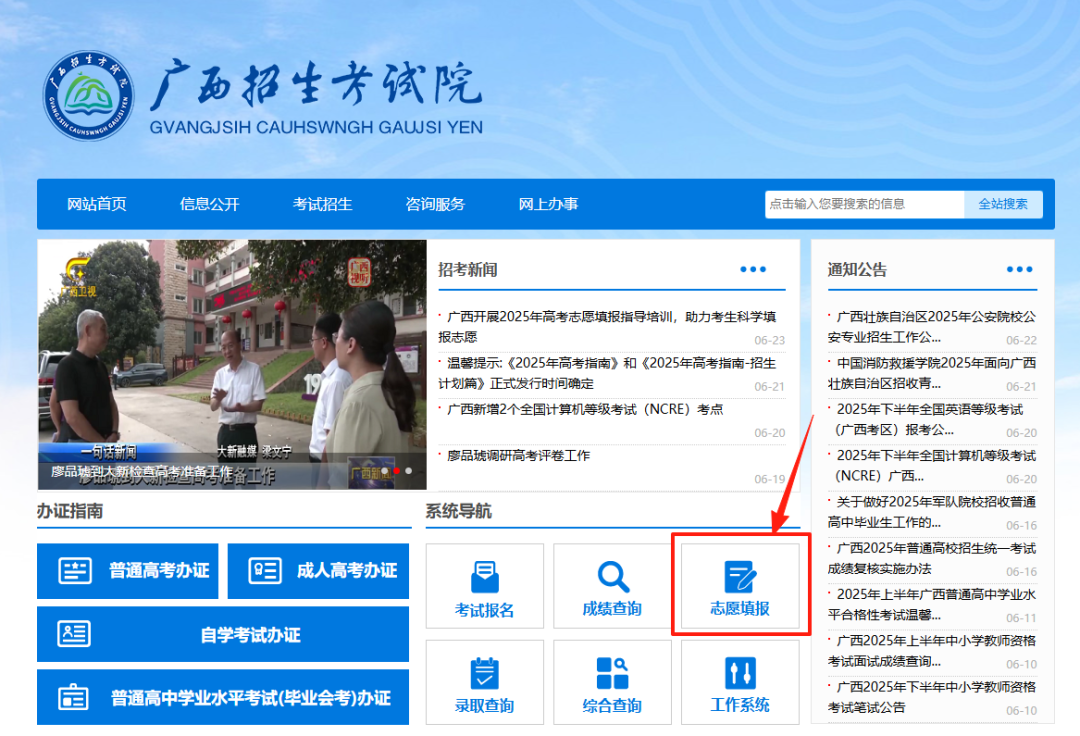Click the 成人高考办证 ID card icon
The height and width of the screenshot is (736, 1080).
point(265,571)
